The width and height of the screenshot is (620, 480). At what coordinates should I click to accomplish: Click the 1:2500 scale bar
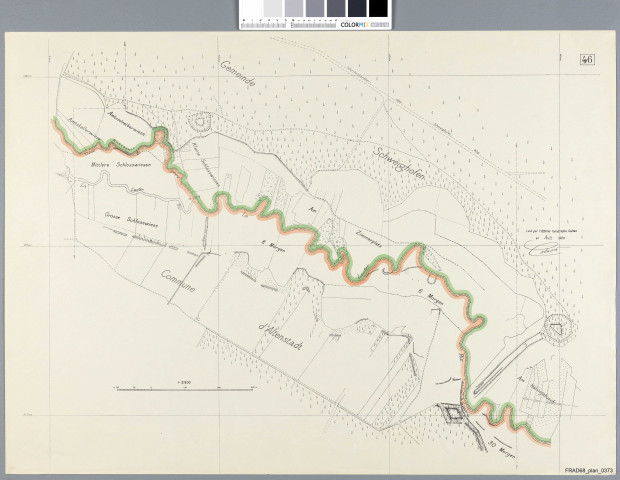[182, 385]
